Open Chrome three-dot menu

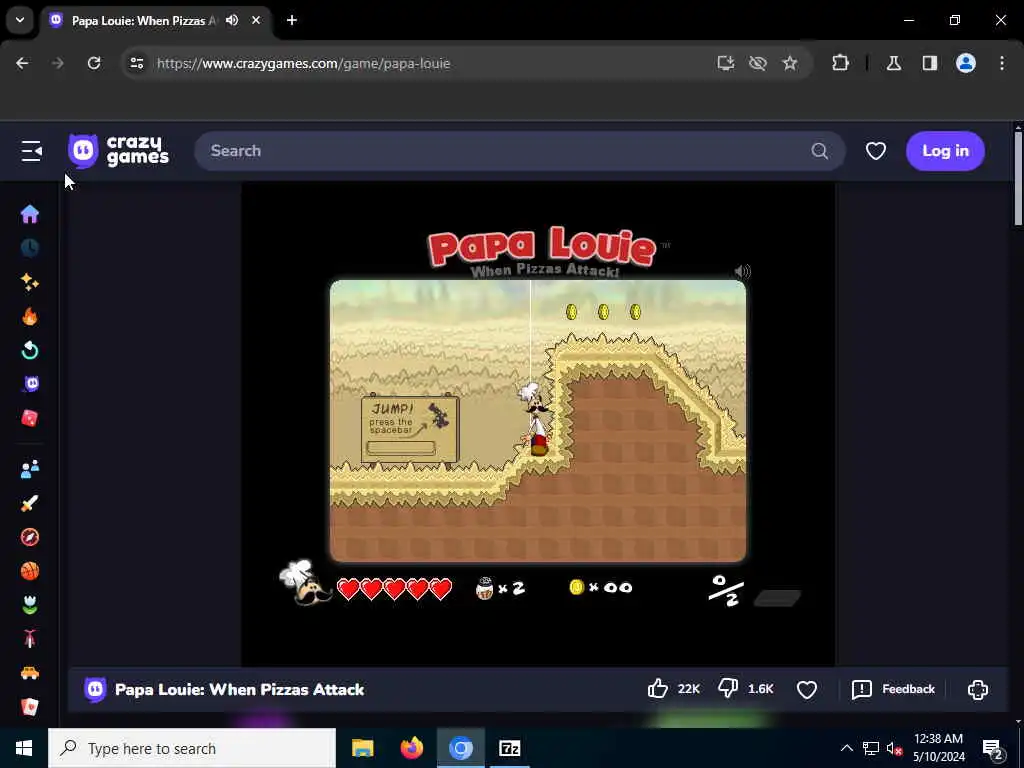click(1002, 63)
